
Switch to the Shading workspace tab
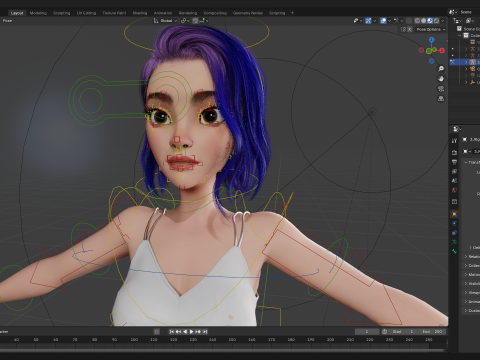point(140,13)
